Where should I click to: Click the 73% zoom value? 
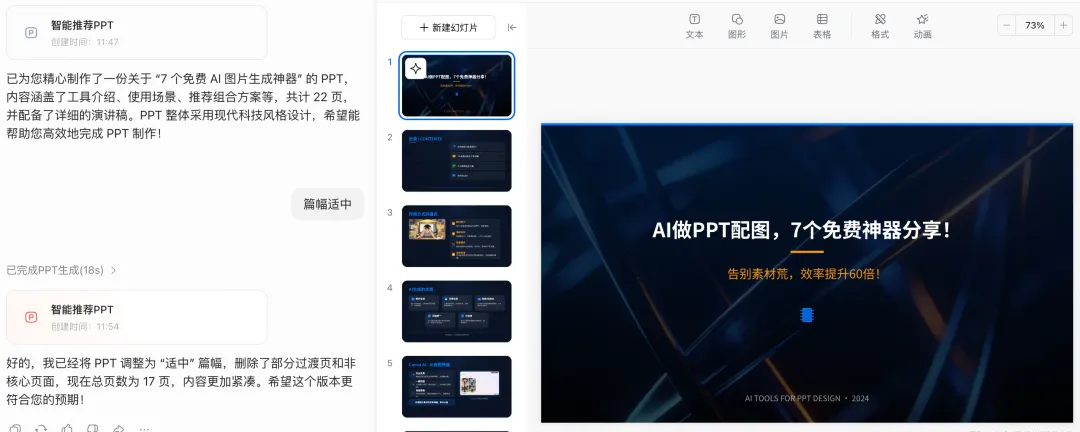1035,25
